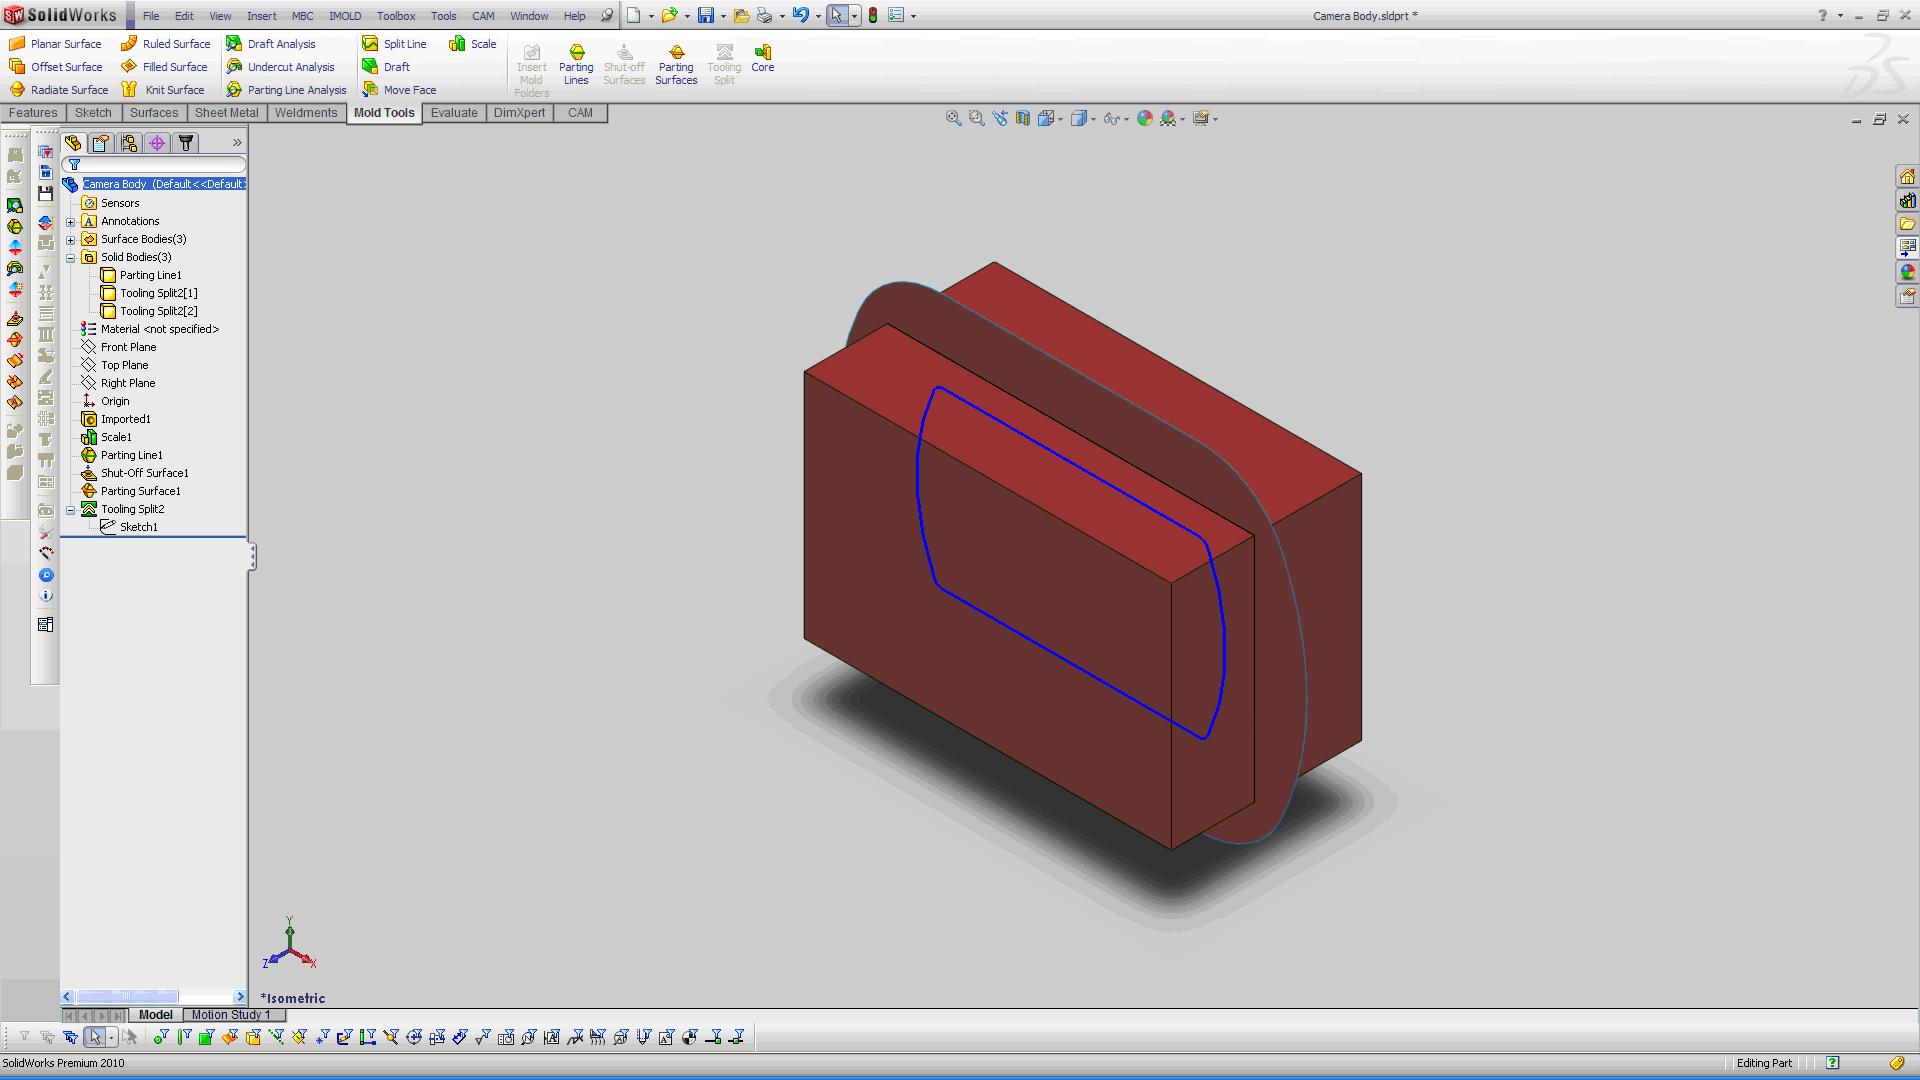Open the Parting Surfaces command
1920x1080 pixels.
676,64
